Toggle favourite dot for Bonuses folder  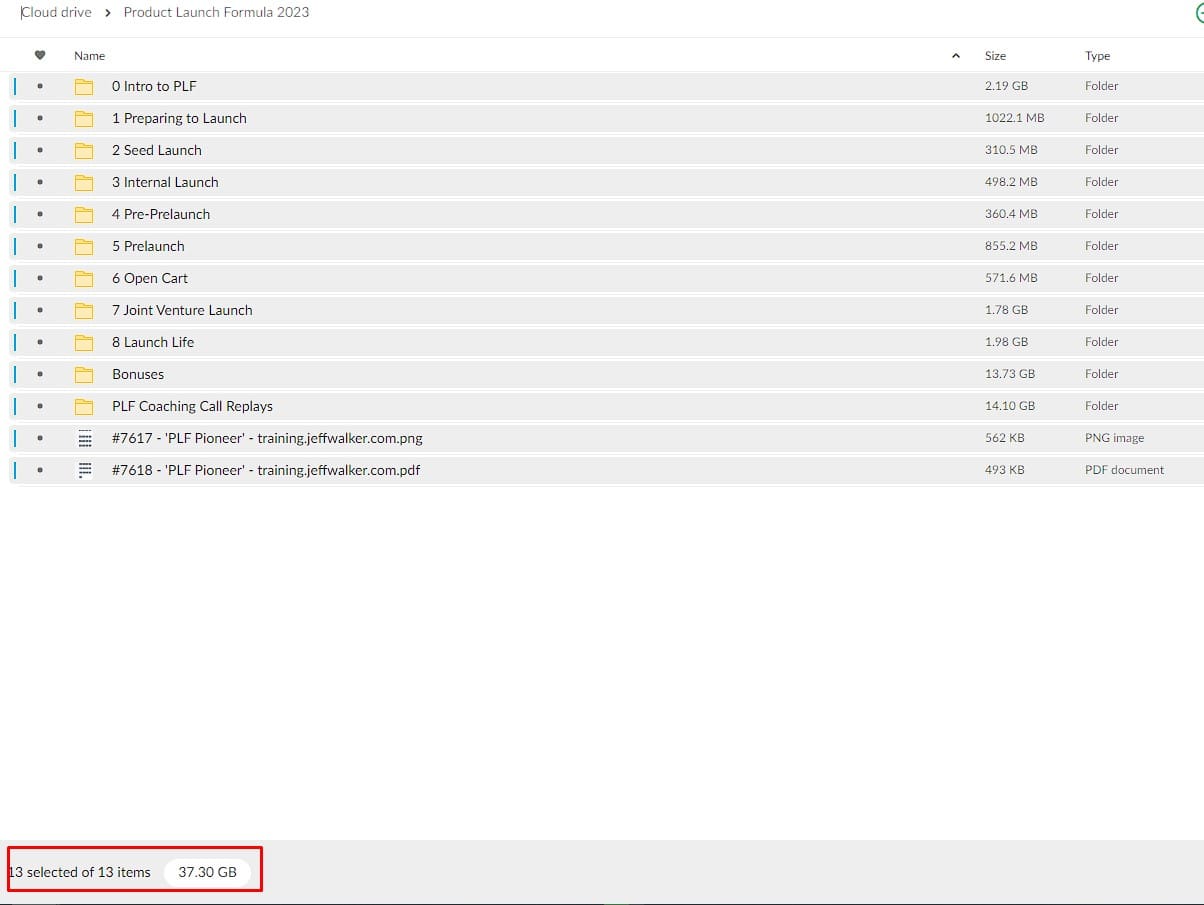tap(40, 374)
